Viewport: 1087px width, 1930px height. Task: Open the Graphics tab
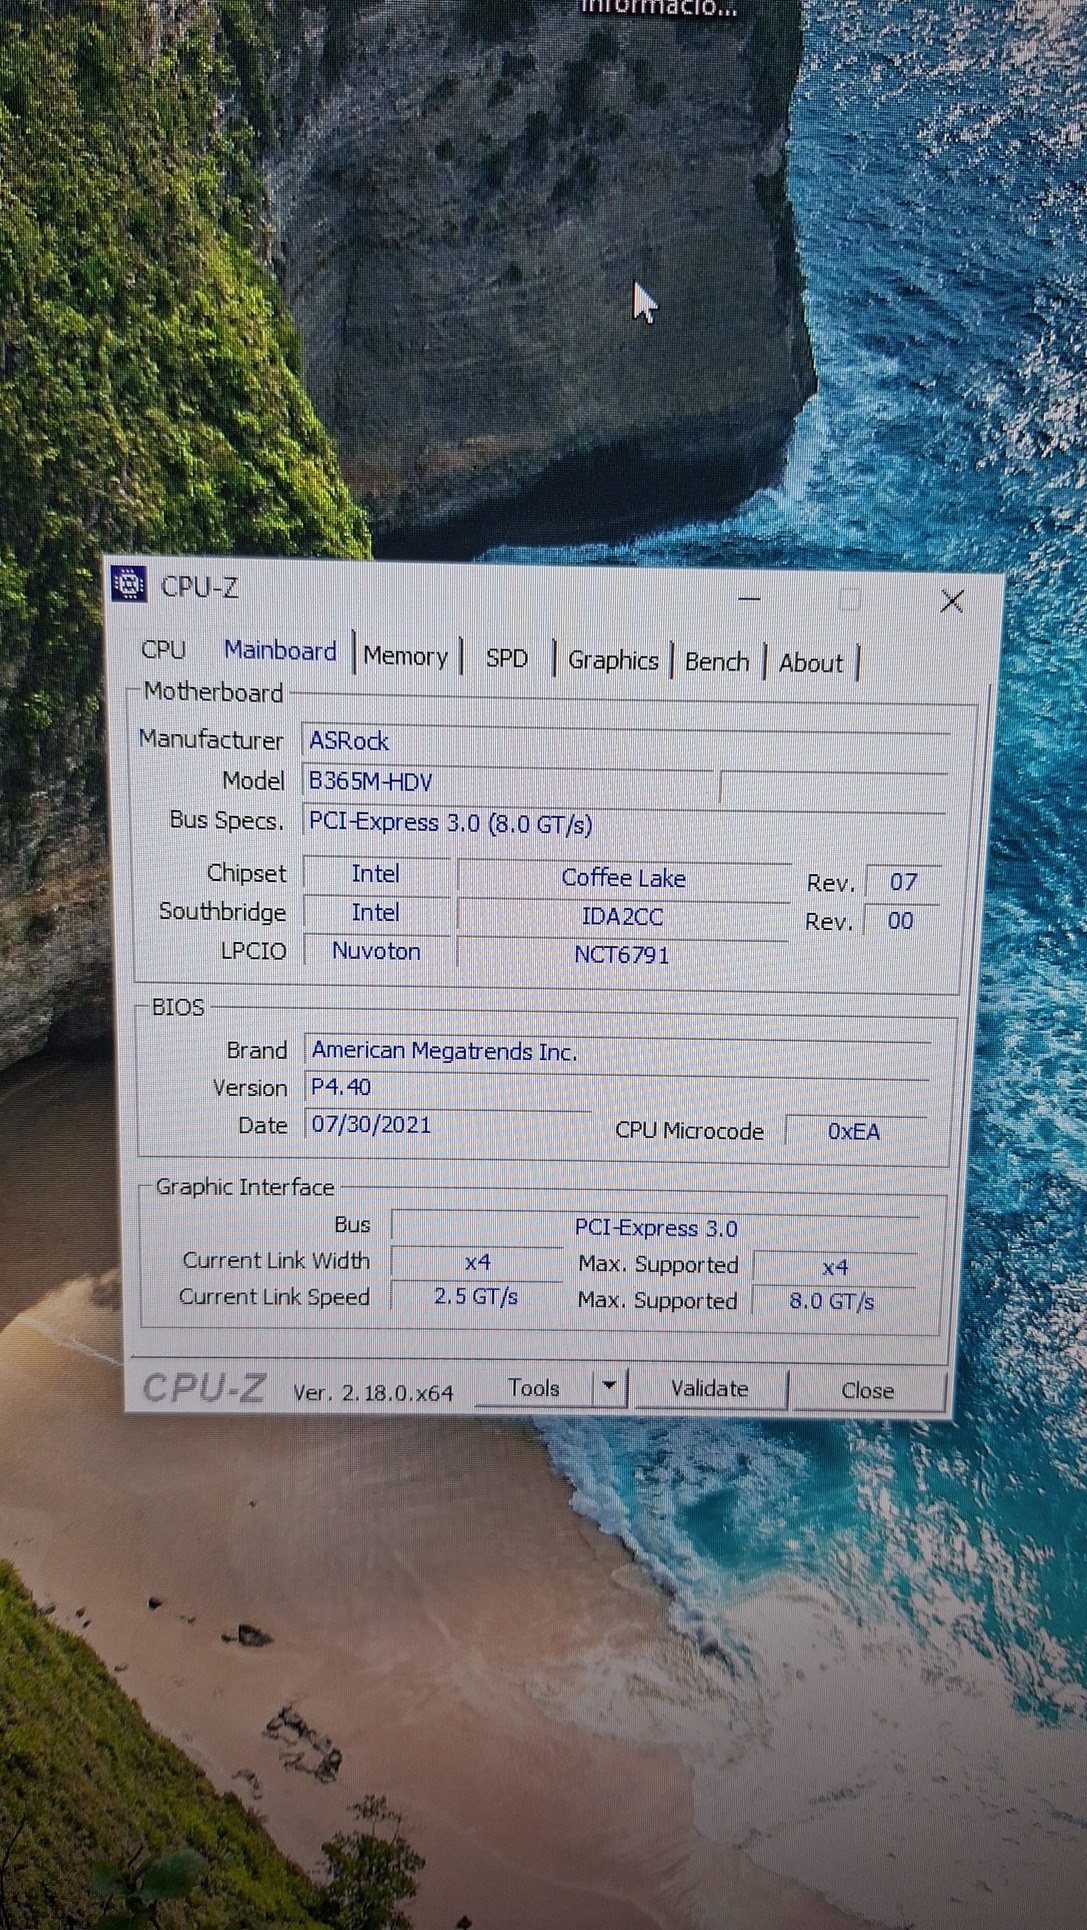(x=613, y=660)
